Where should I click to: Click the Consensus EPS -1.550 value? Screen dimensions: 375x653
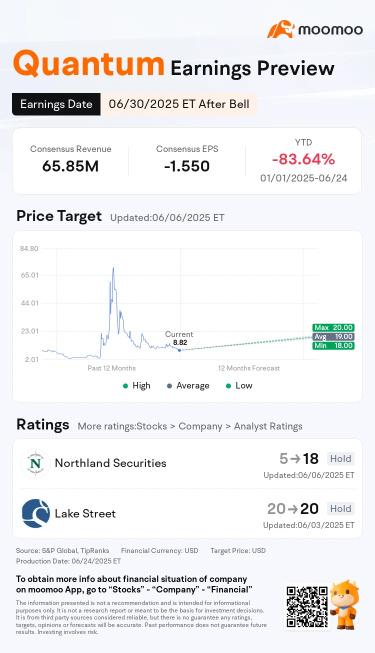[187, 166]
